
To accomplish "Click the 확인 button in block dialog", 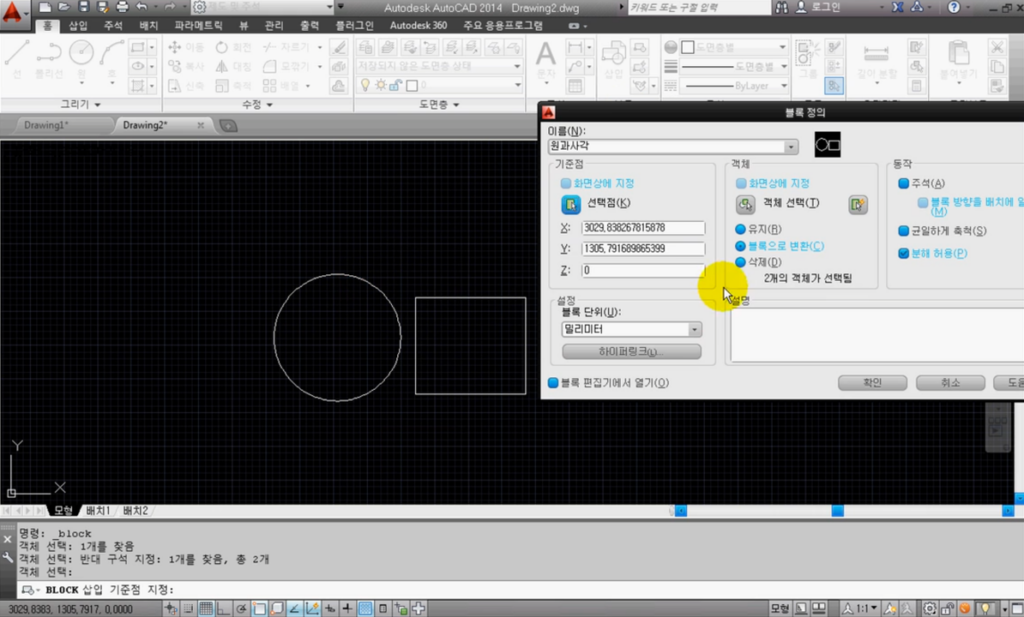I will [872, 383].
